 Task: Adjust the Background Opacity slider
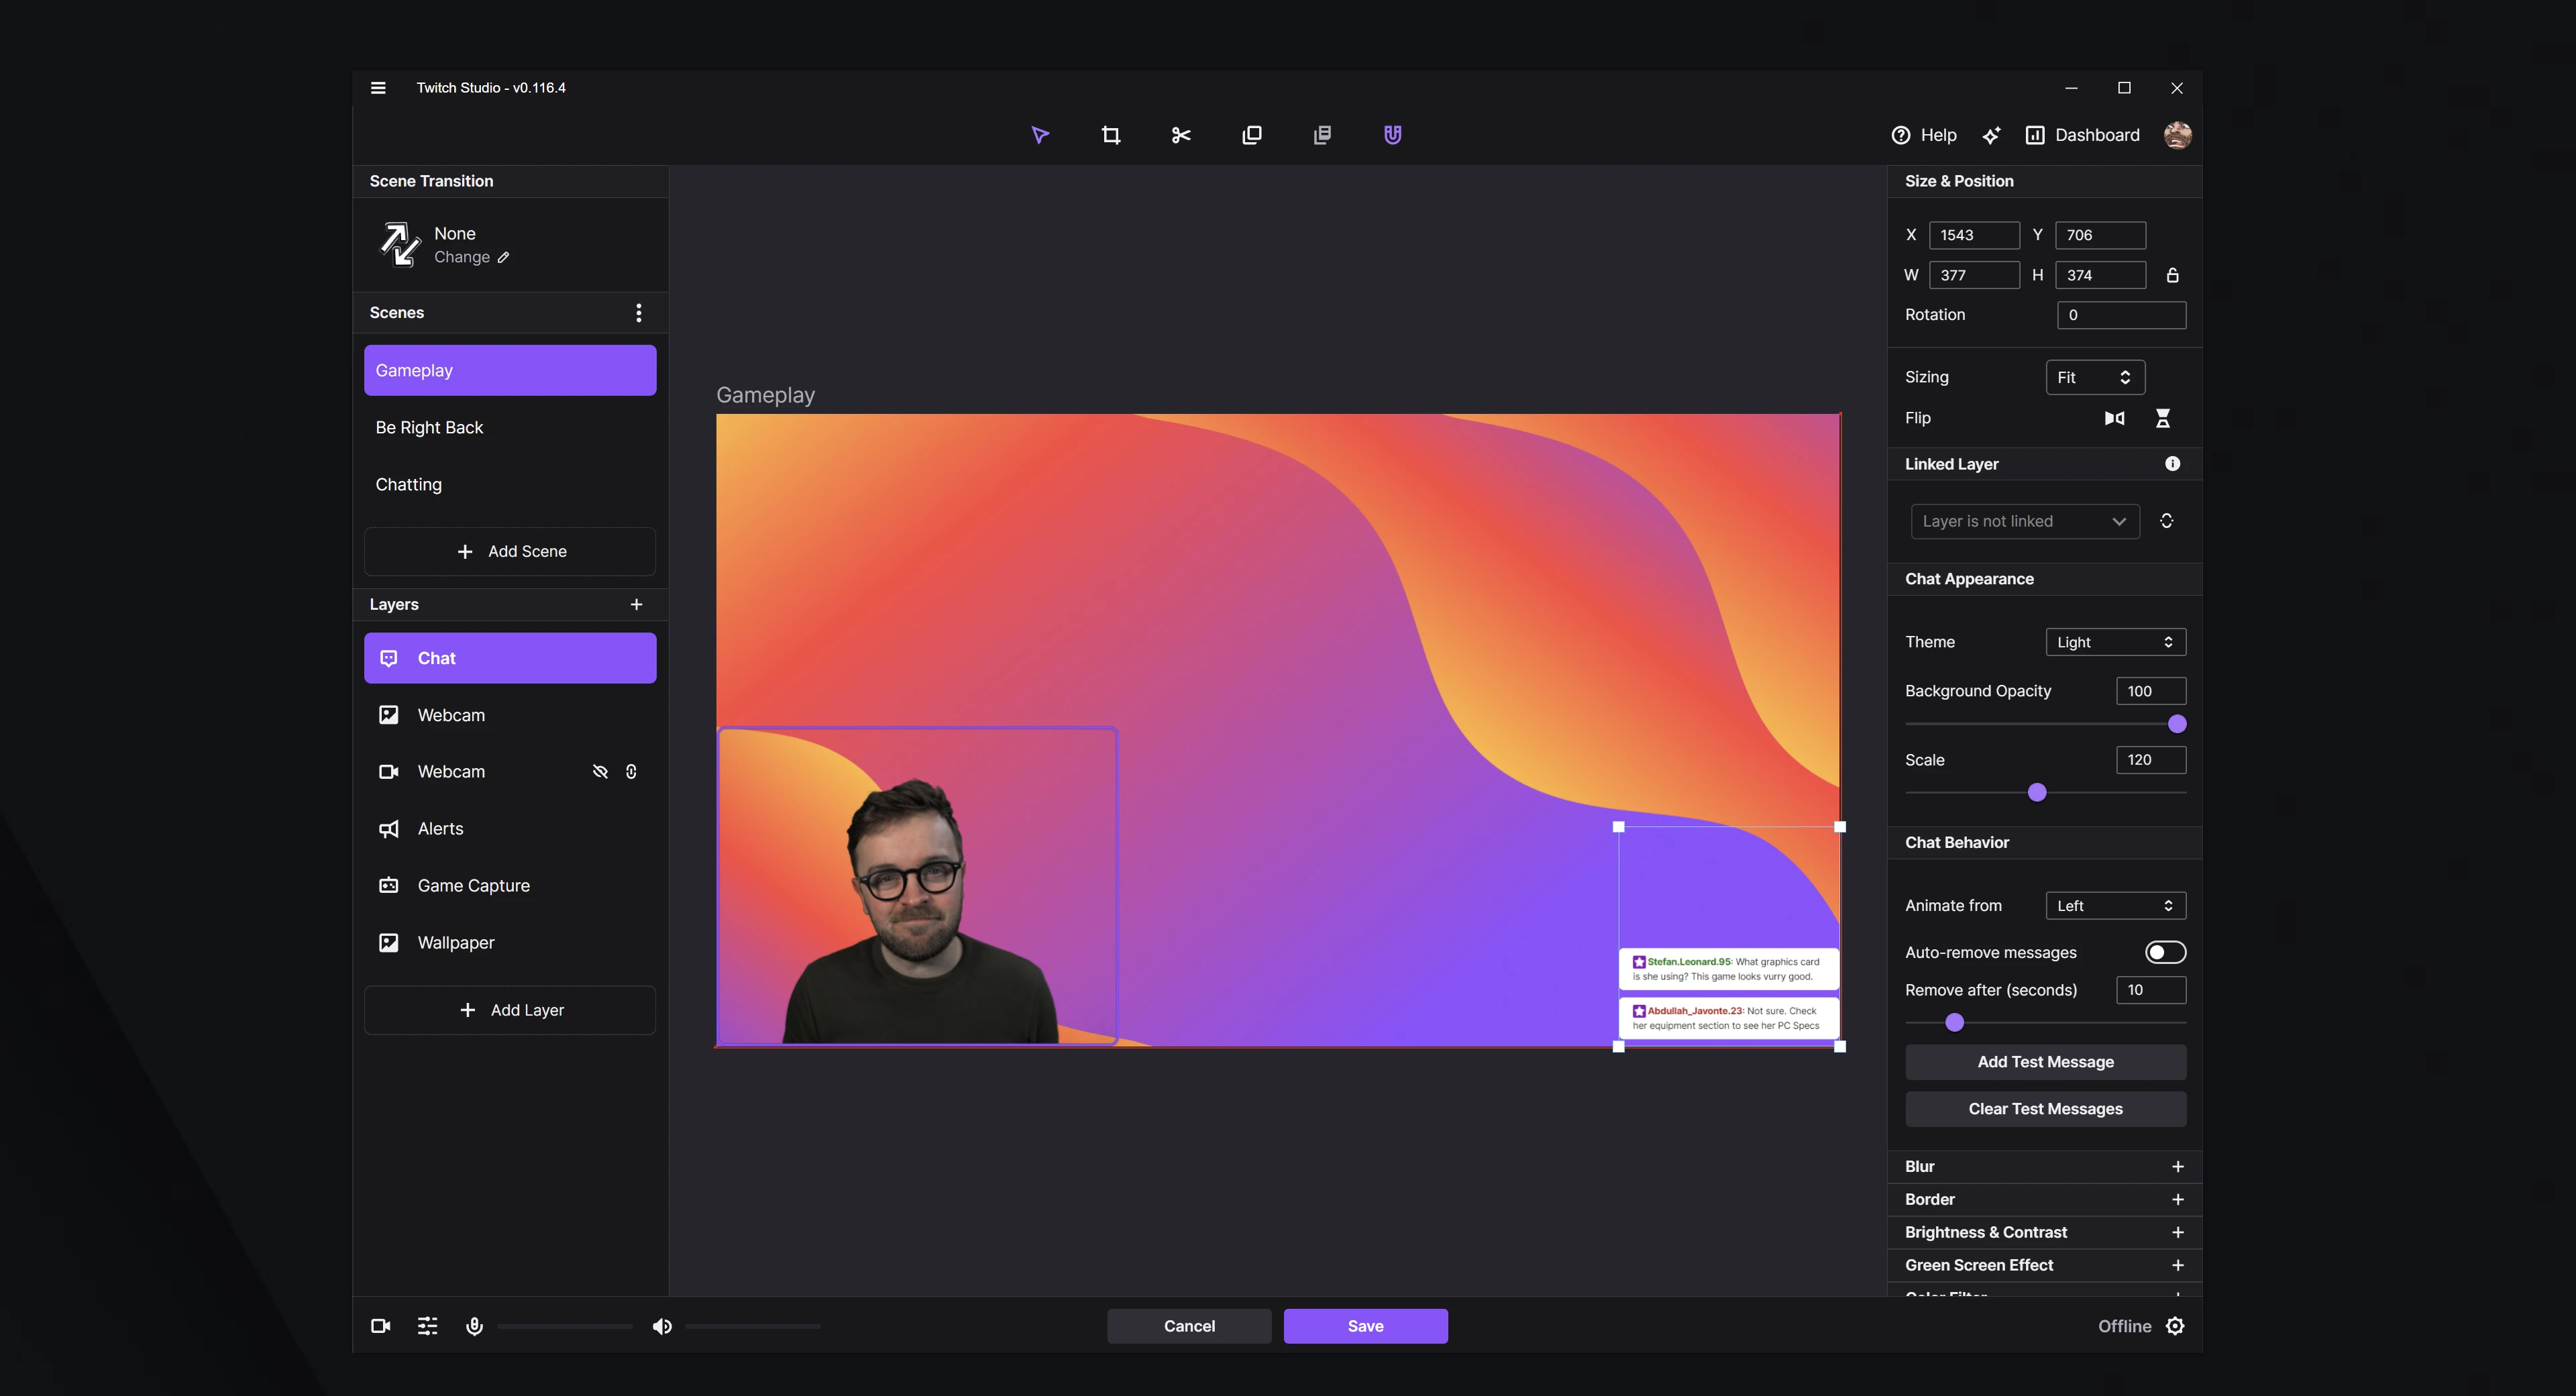click(2045, 724)
